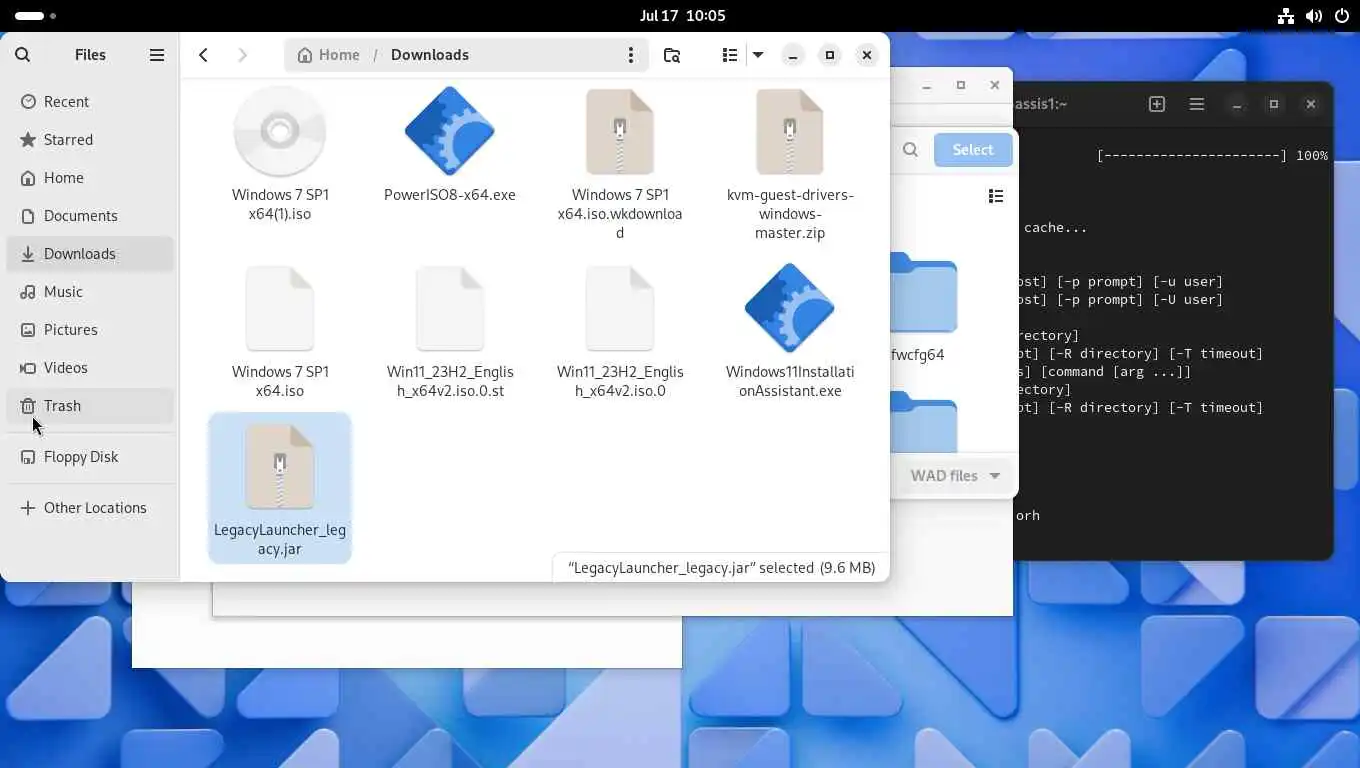This screenshot has height=768, width=1360.
Task: Open Videos in the sidebar
Action: [90, 368]
